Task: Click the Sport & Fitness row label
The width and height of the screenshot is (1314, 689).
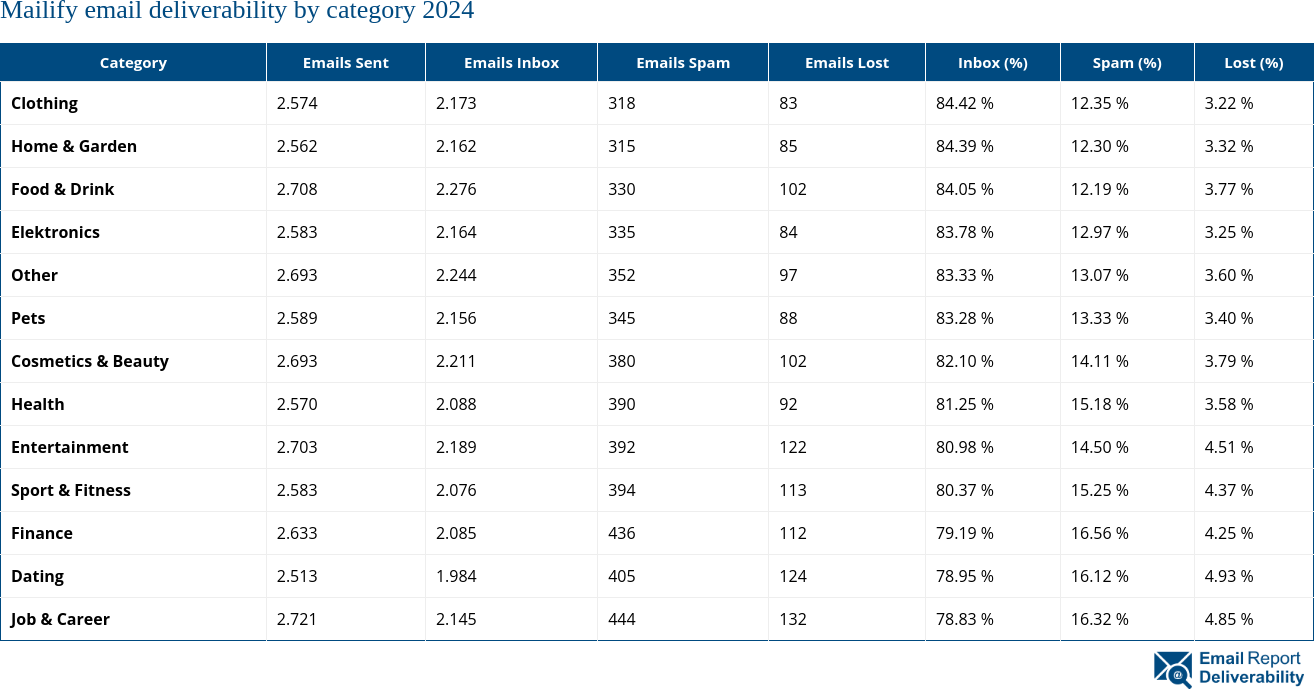Action: pyautogui.click(x=71, y=490)
